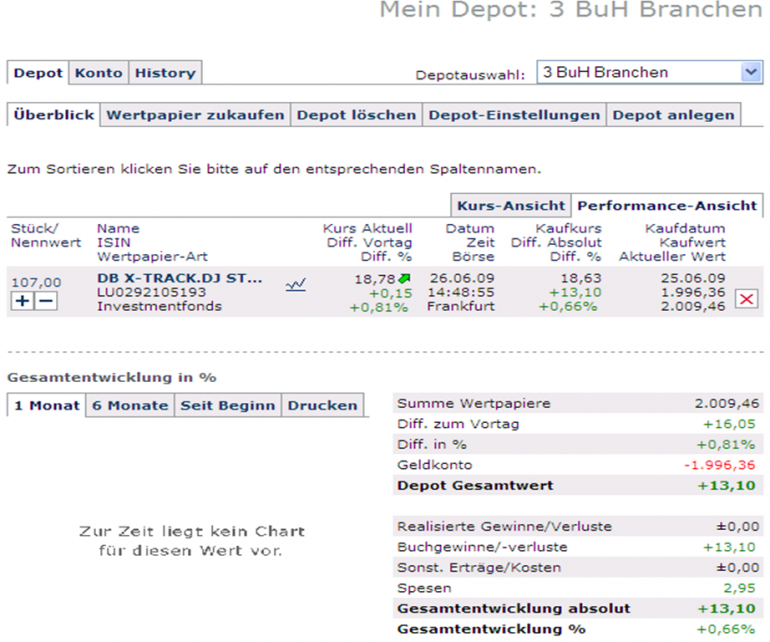The width and height of the screenshot is (770, 642).
Task: Click green arrow trend icon beside 18,78
Action: (404, 279)
